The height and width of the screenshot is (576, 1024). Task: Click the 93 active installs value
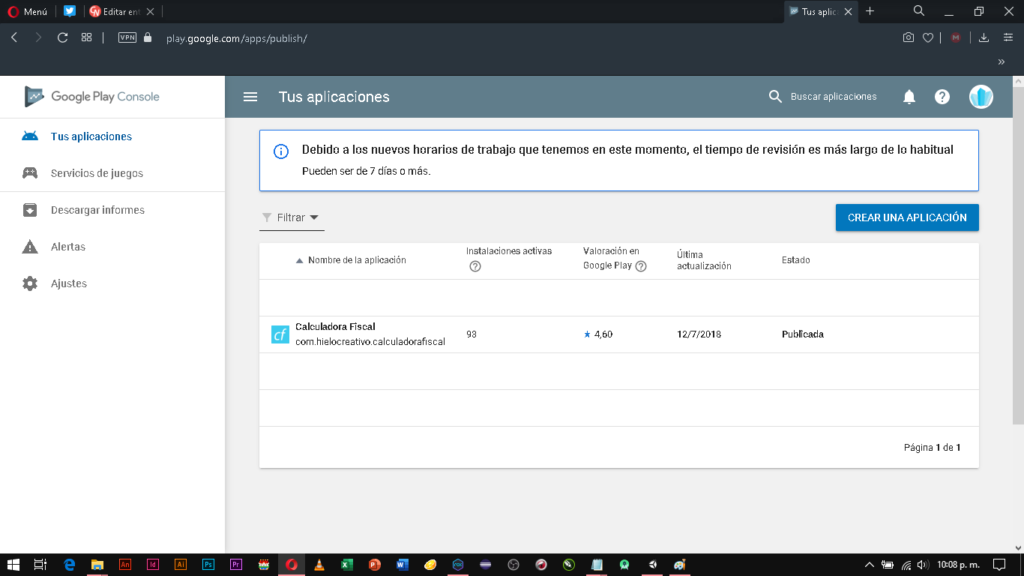coord(472,334)
